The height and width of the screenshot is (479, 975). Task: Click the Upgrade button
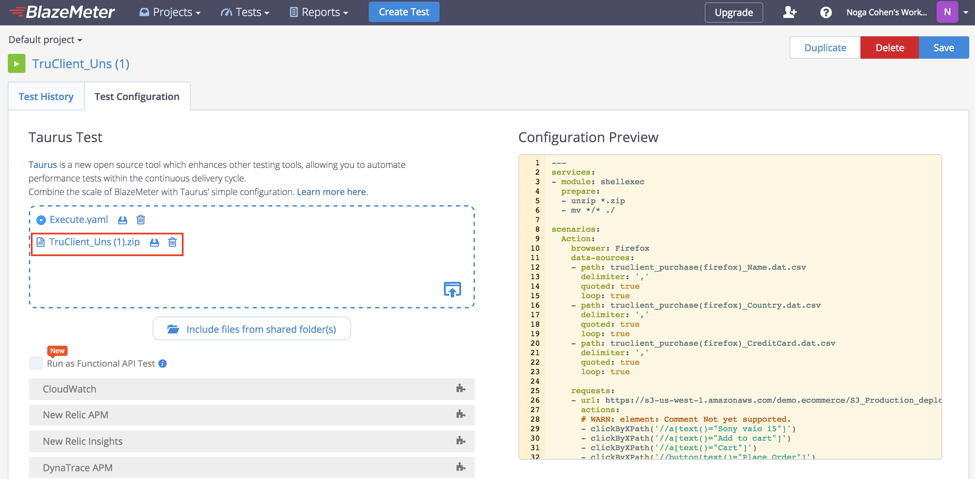point(734,12)
